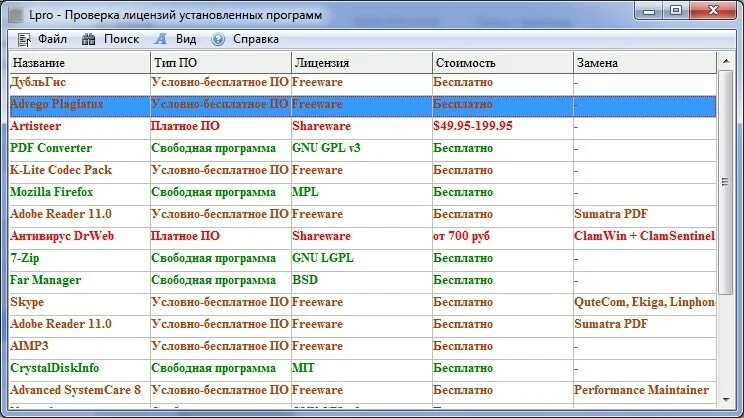
Task: Sort by the Название column header
Action: (x=79, y=63)
